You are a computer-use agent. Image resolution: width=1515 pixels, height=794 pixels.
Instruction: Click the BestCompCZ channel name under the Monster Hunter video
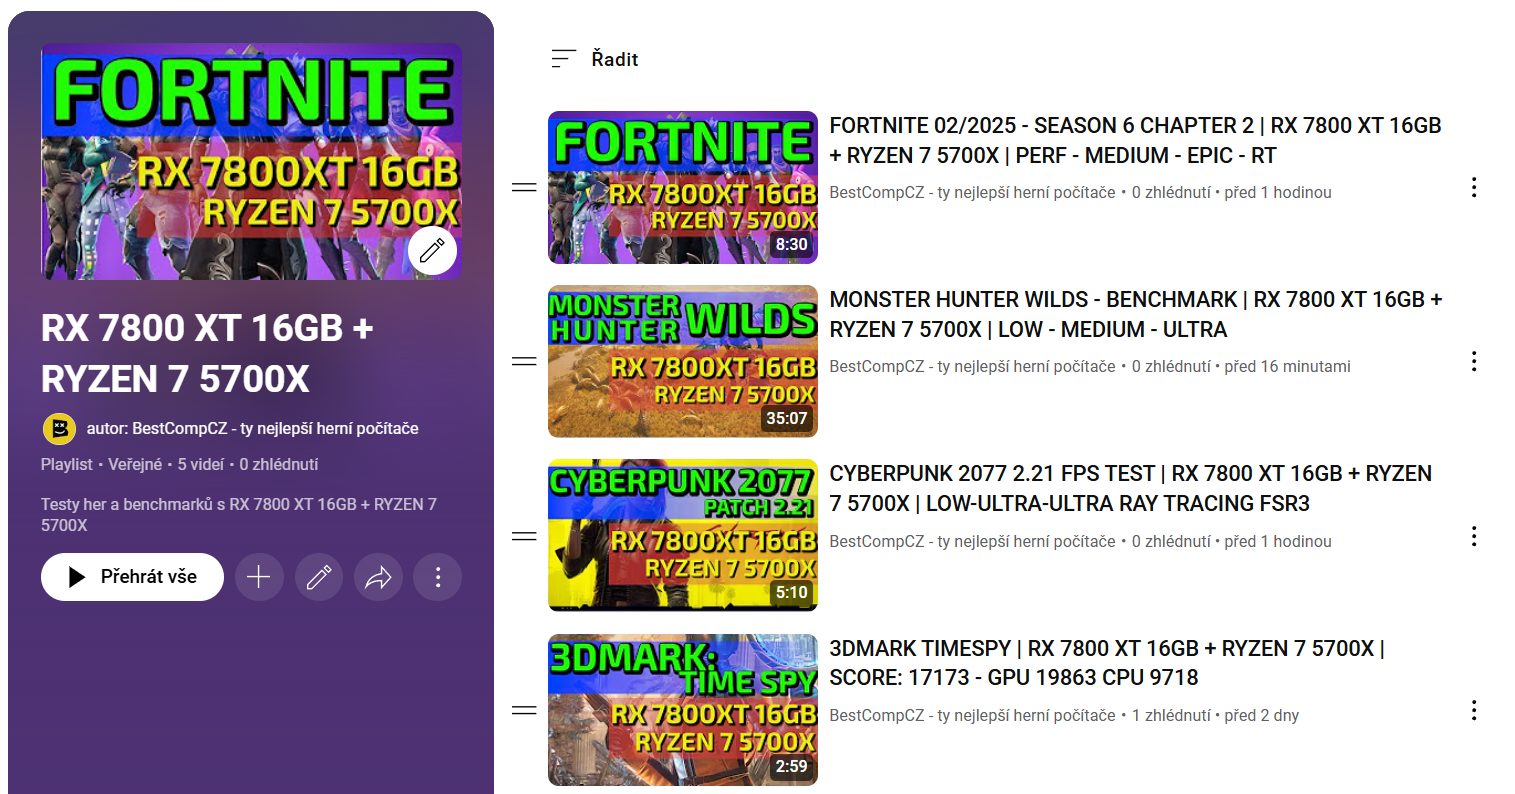click(972, 366)
